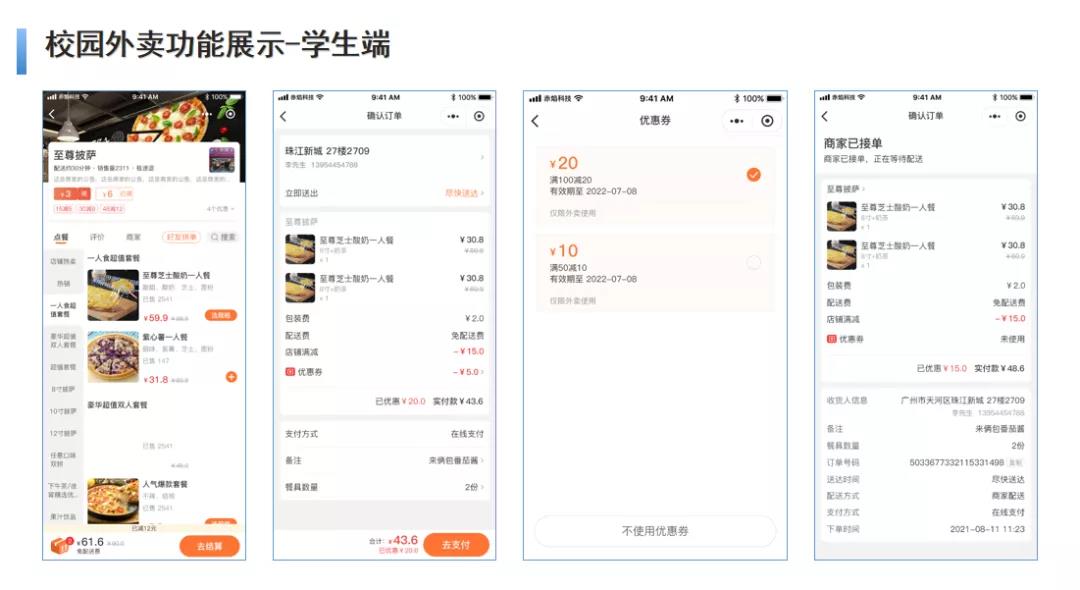Select the ¥10 coupon radio button
1080x590 pixels.
click(753, 263)
